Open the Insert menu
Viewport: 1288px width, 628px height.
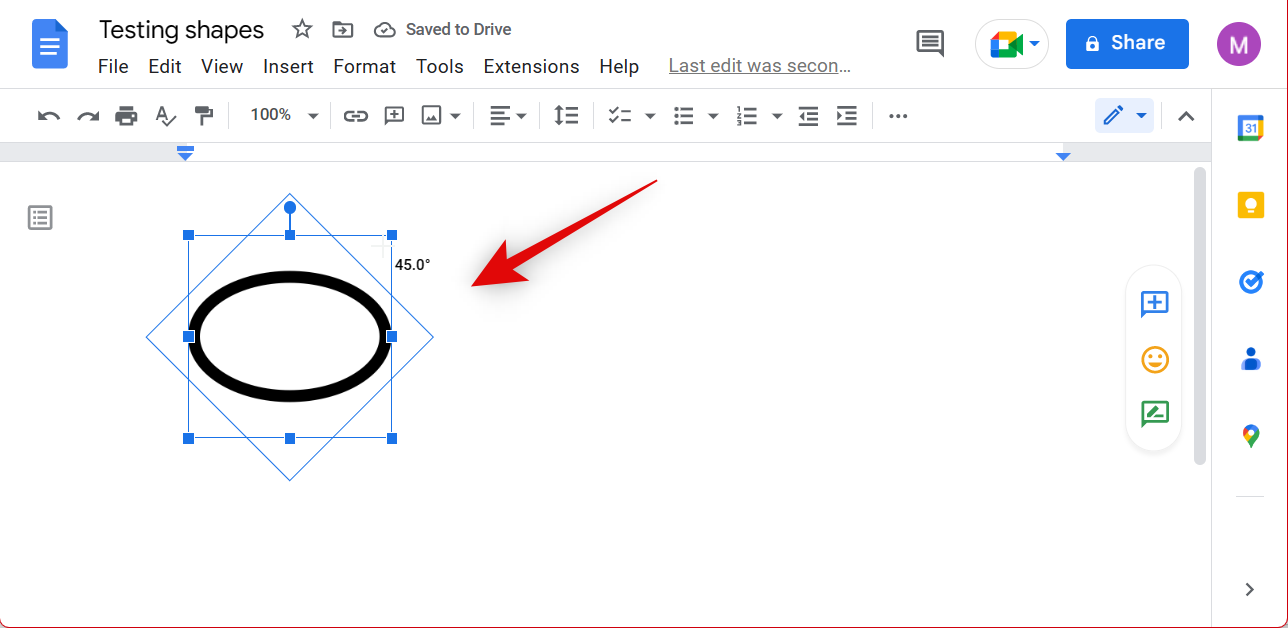click(x=288, y=67)
